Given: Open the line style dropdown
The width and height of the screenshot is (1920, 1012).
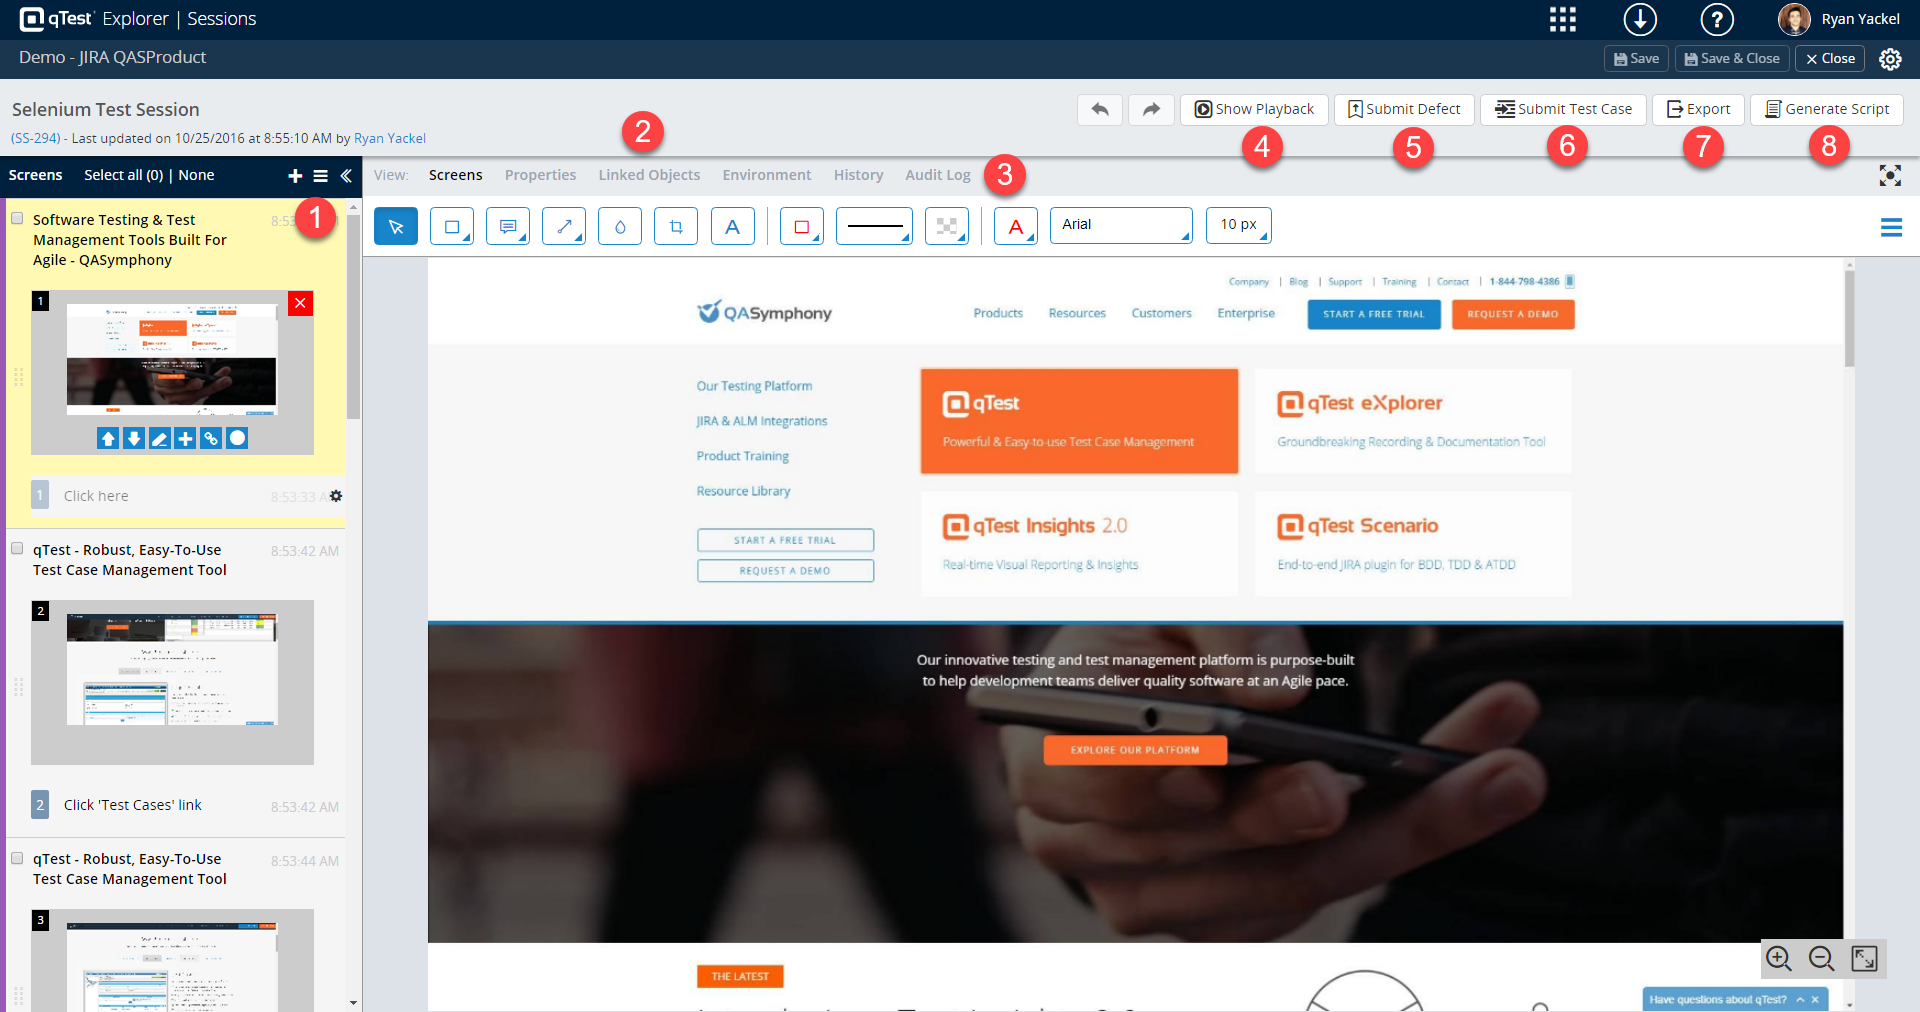Looking at the screenshot, I should pyautogui.click(x=874, y=226).
